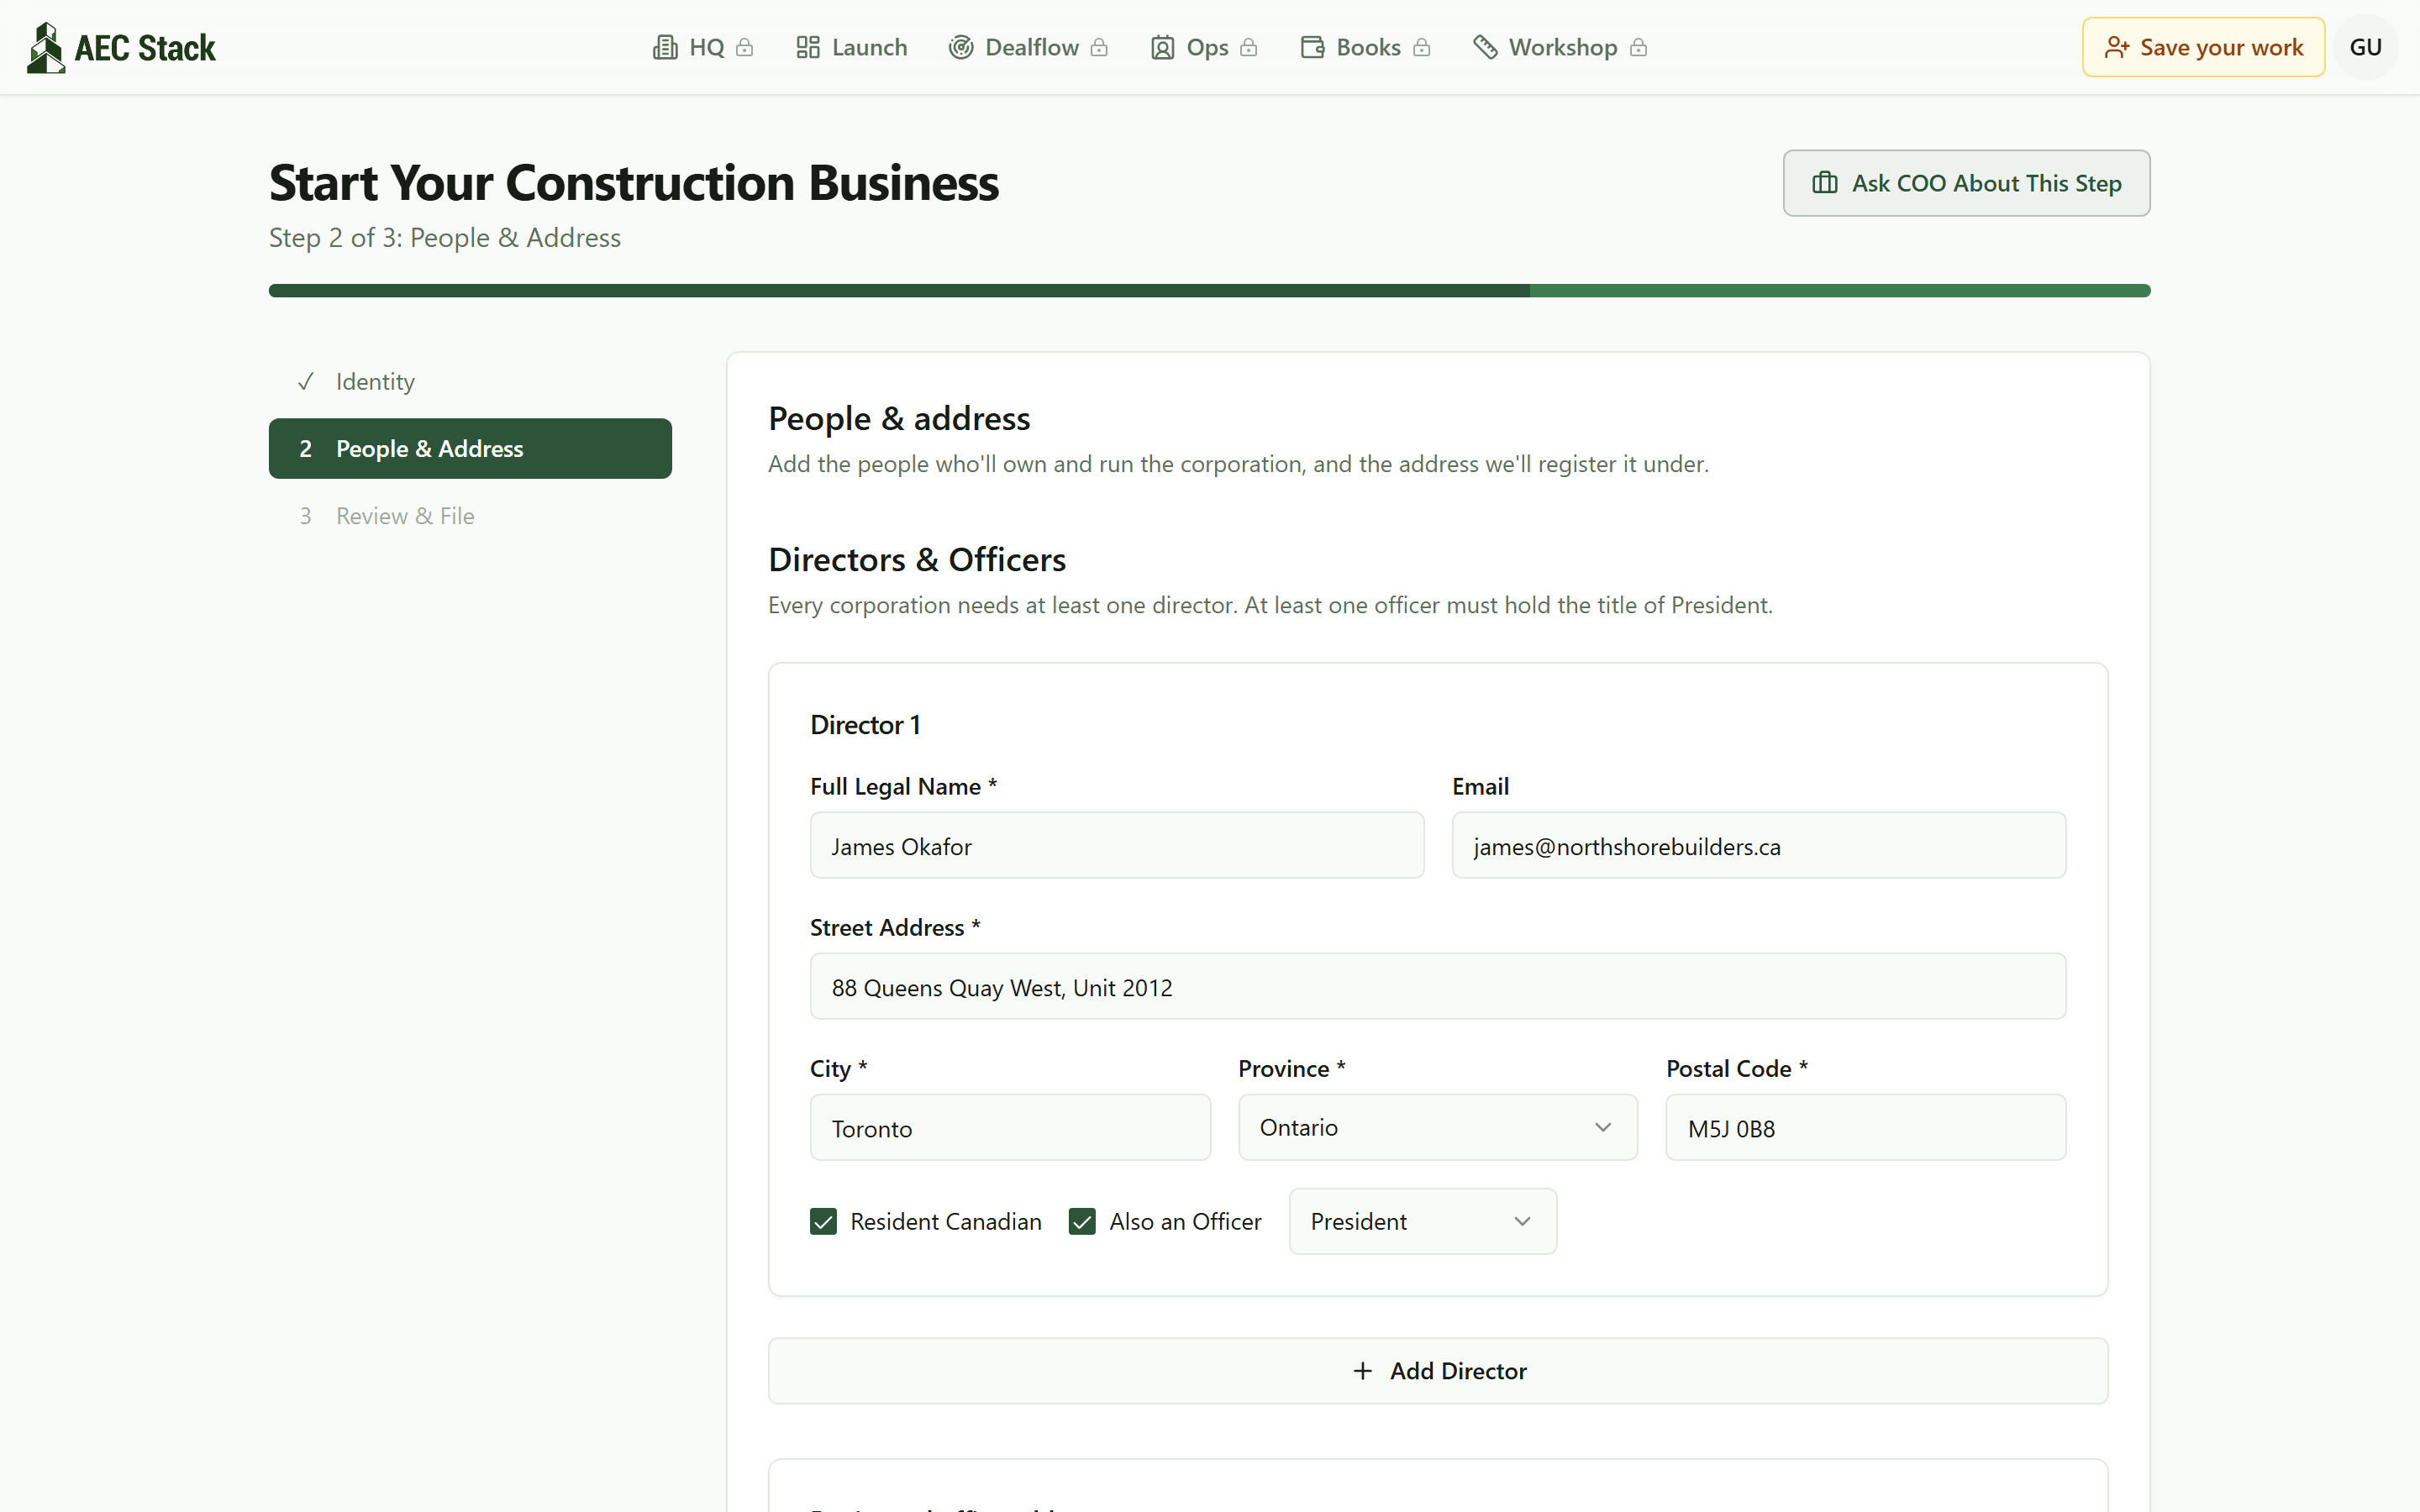
Task: Click the AEC Stack brand name
Action: (145, 48)
